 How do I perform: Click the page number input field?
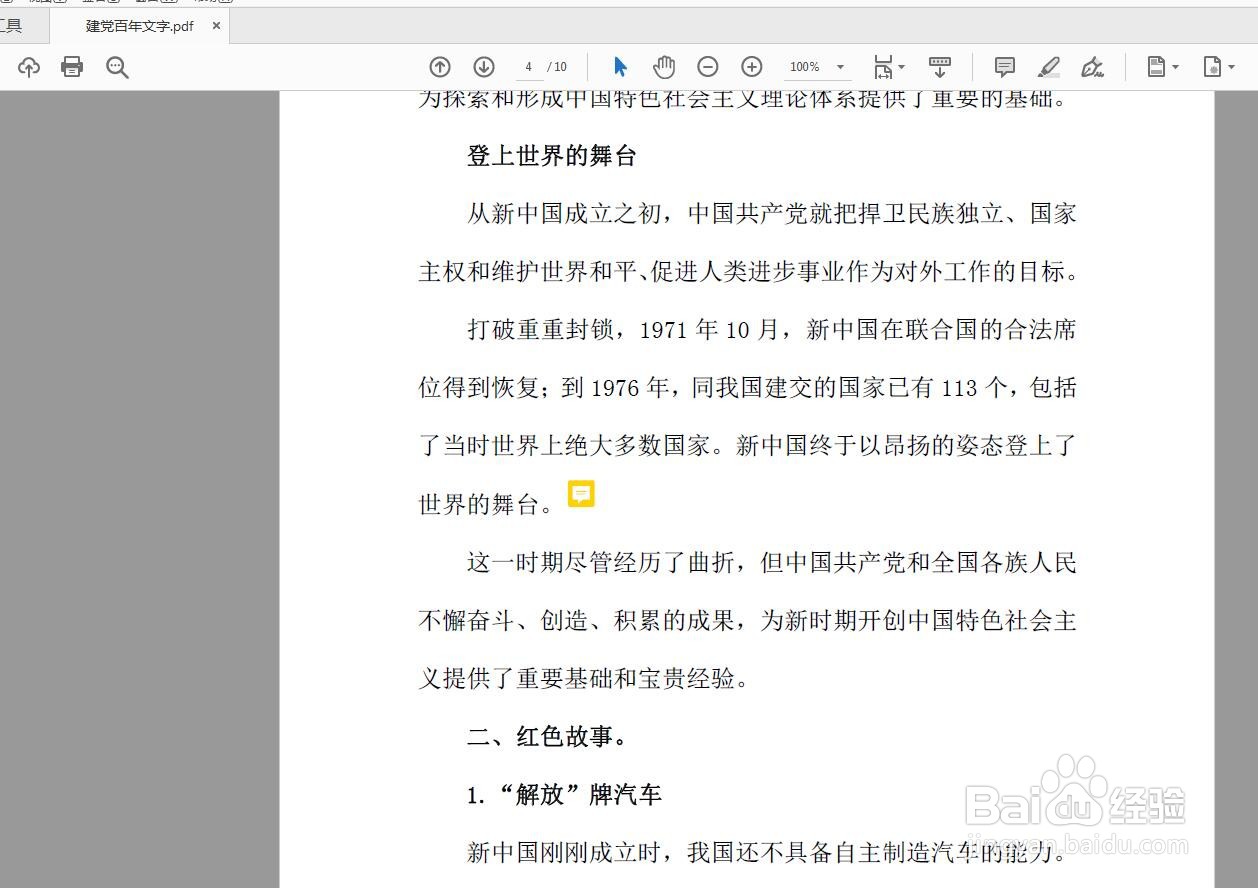[529, 67]
